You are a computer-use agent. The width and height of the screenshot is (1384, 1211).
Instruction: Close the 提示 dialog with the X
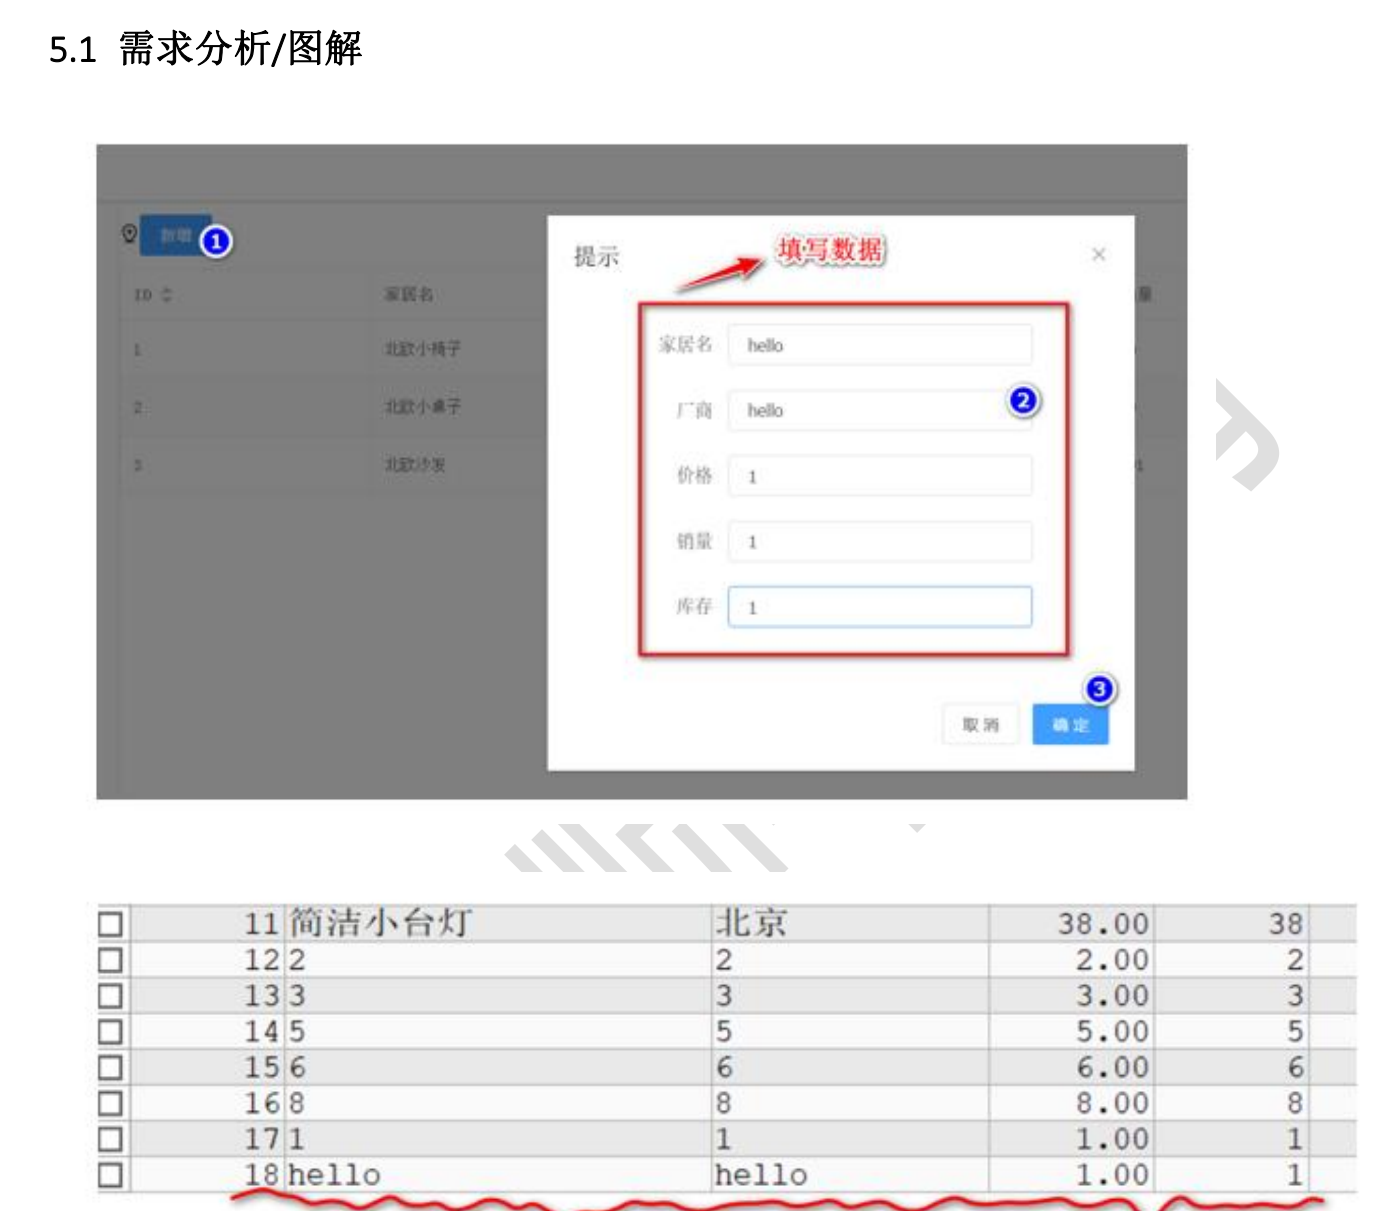pyautogui.click(x=1098, y=254)
